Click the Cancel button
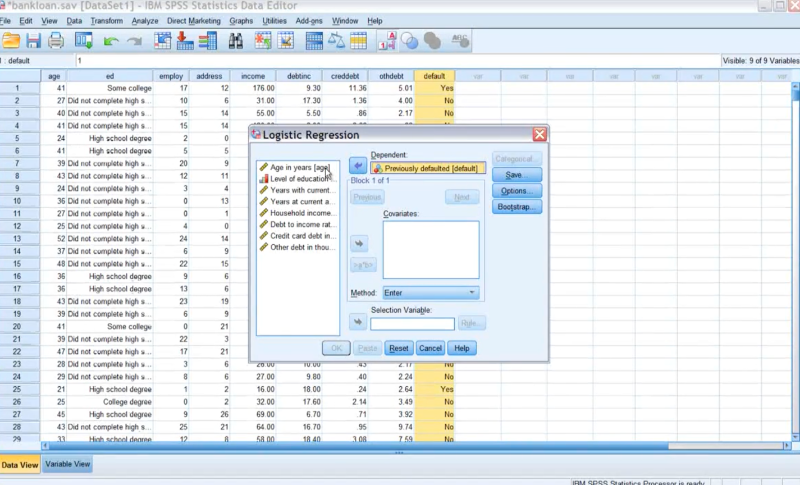The image size is (800, 485). [430, 348]
